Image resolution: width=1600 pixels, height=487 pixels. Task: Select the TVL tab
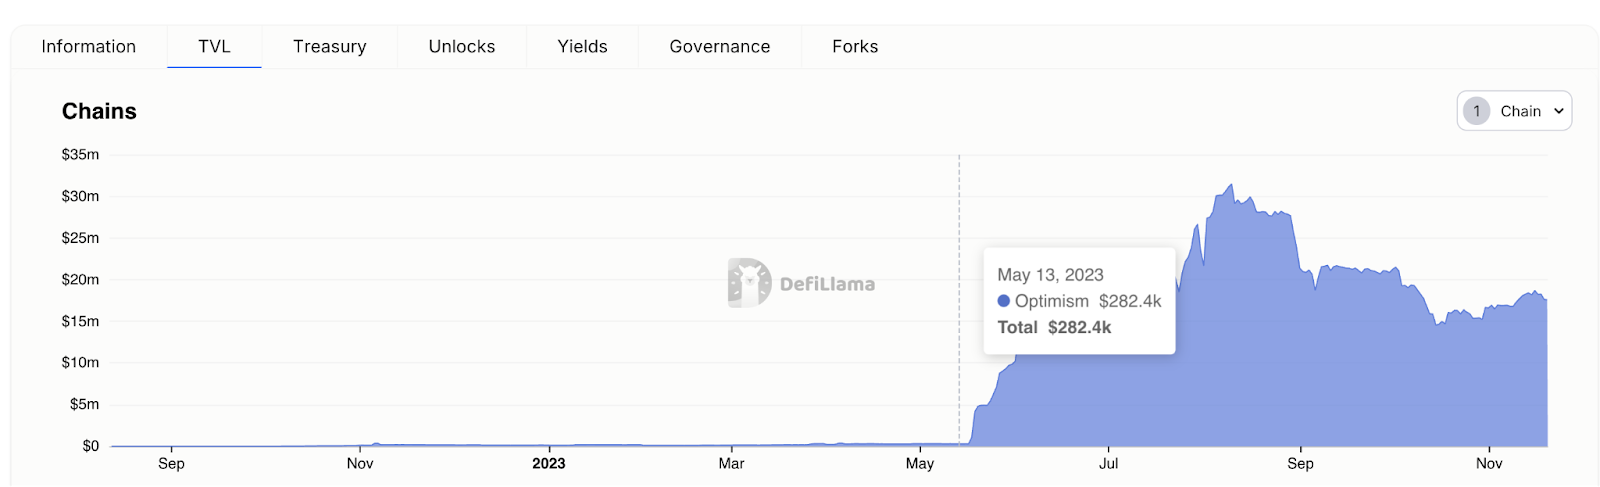tap(214, 47)
